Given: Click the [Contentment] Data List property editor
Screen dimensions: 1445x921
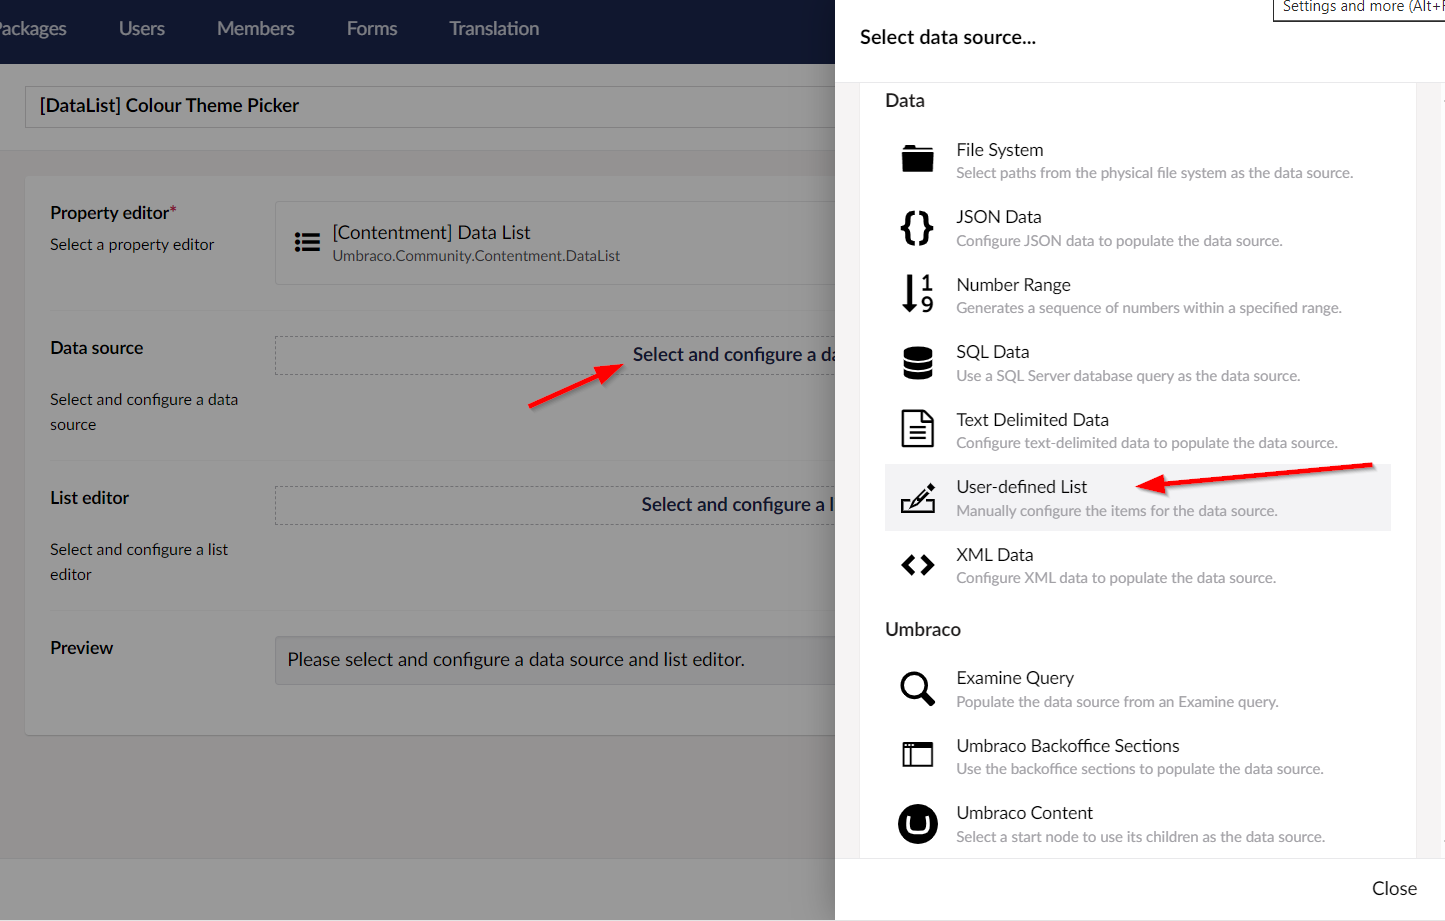Looking at the screenshot, I should tap(555, 243).
